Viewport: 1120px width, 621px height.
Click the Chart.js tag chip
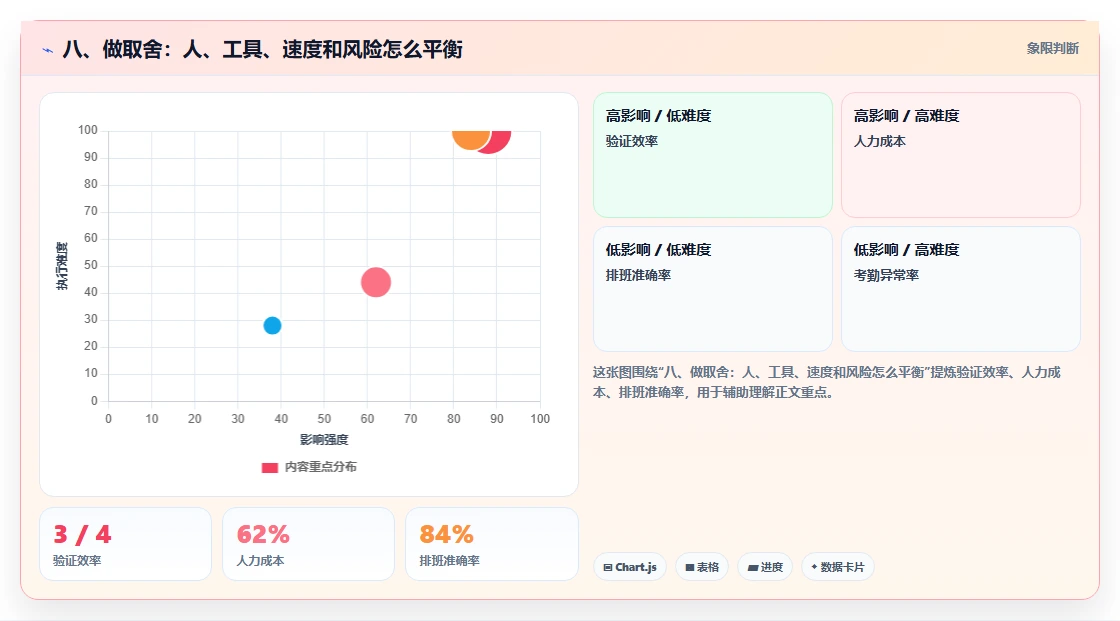pyautogui.click(x=630, y=567)
